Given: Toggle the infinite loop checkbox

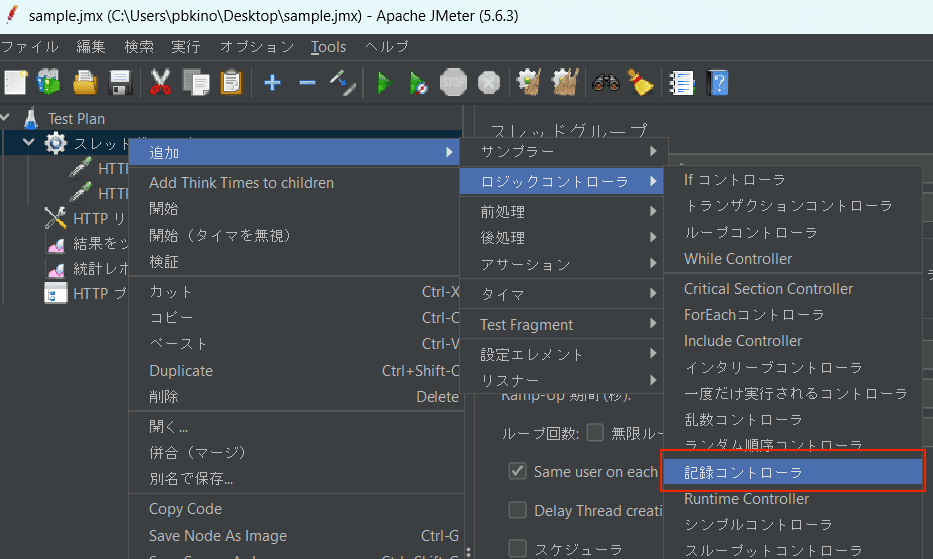Looking at the screenshot, I should coord(595,432).
